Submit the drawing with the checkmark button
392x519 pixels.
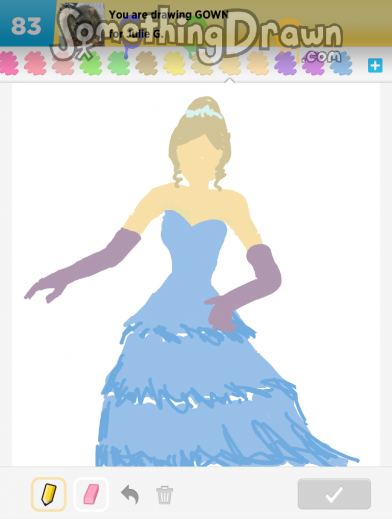334,494
